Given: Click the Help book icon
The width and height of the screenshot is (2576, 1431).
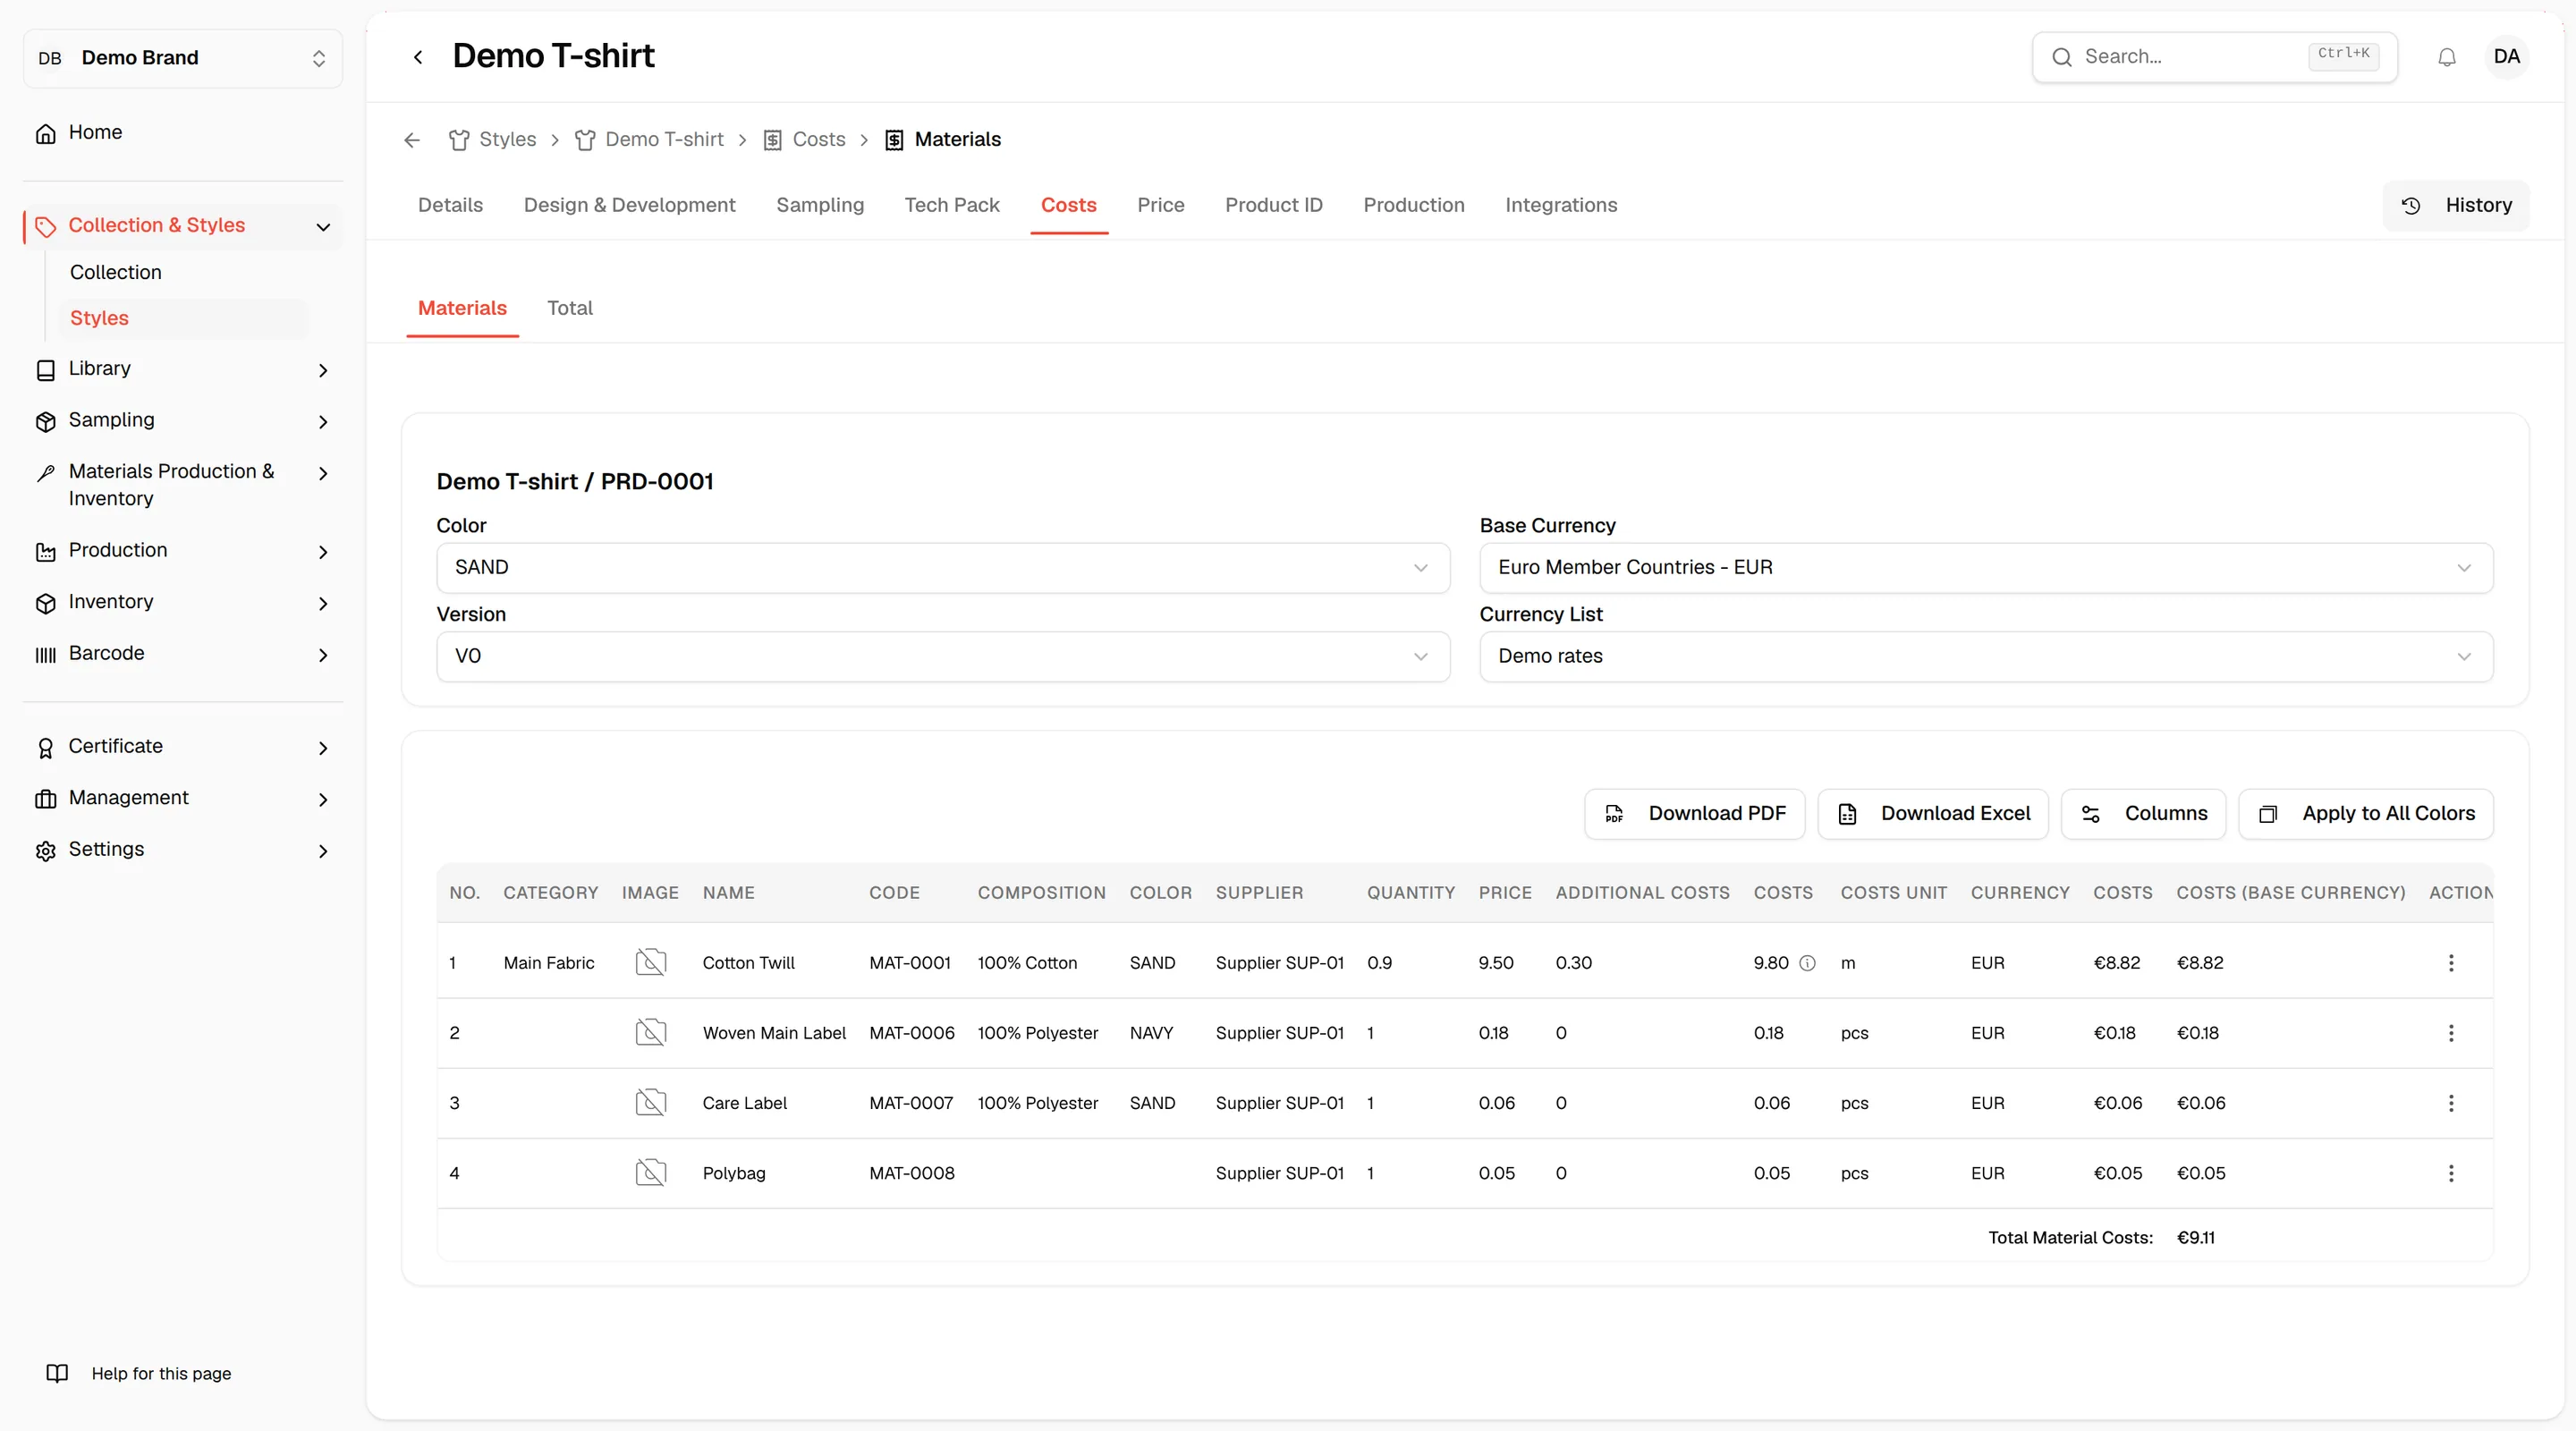Looking at the screenshot, I should click(57, 1373).
